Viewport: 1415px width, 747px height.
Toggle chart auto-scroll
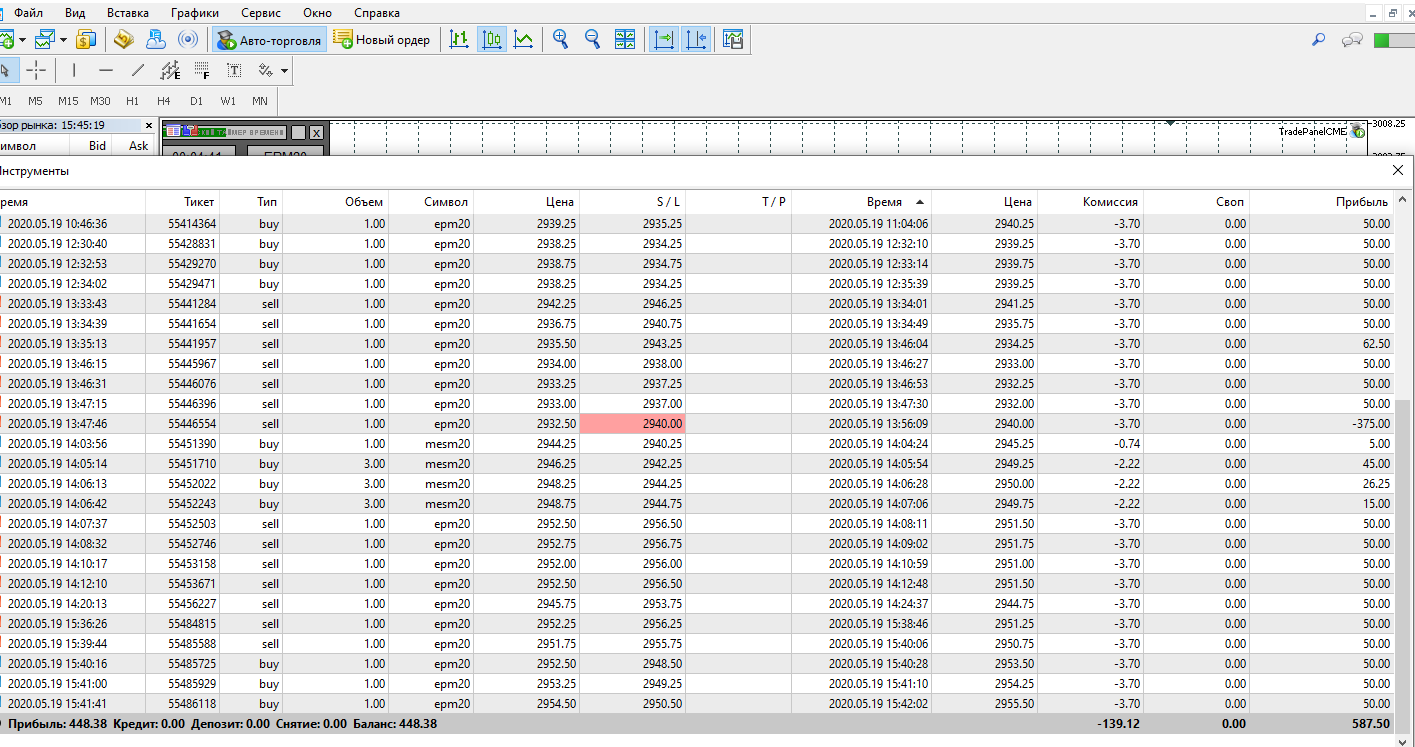(x=664, y=40)
